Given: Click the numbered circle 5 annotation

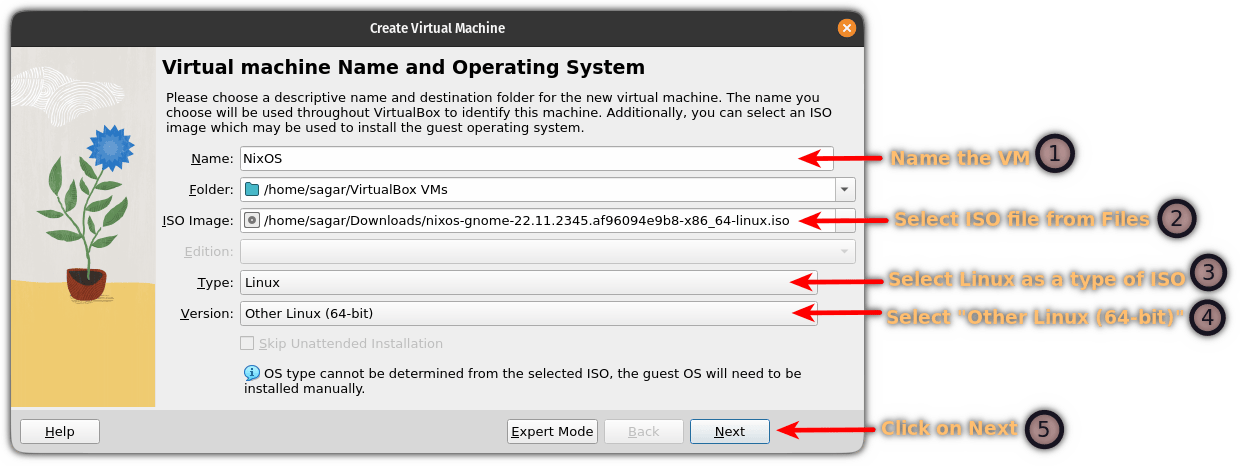Looking at the screenshot, I should (x=1043, y=428).
